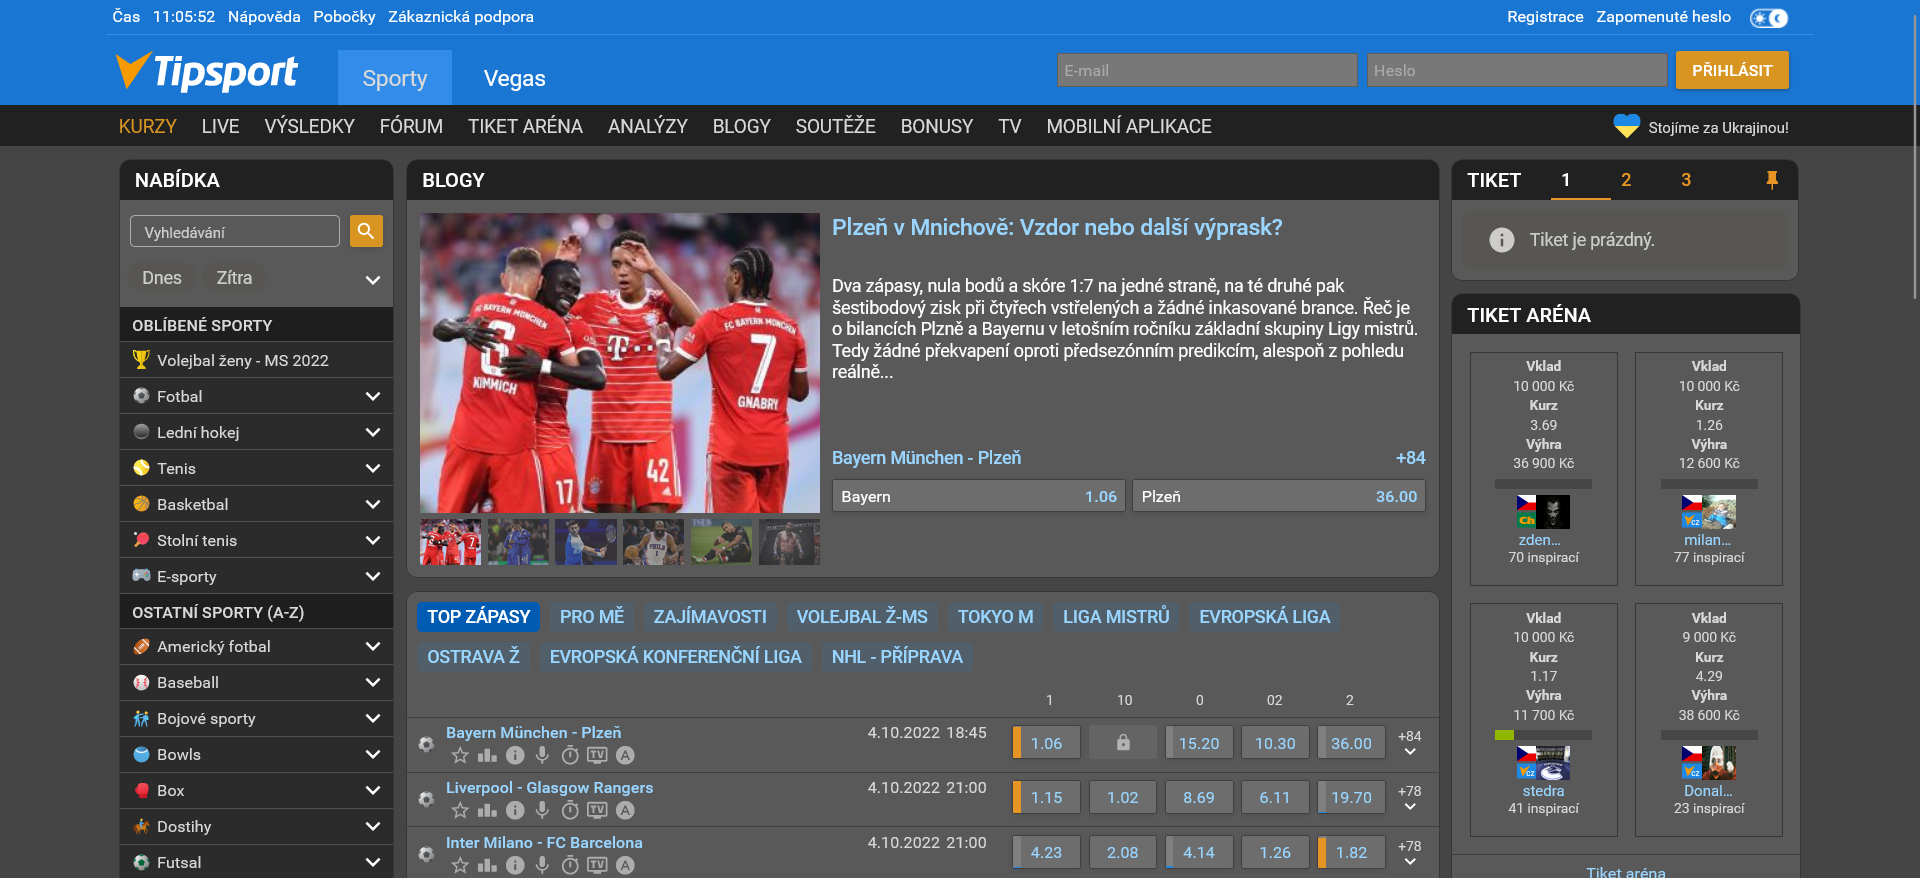Pin the ticket with the pushpin icon

1772,180
